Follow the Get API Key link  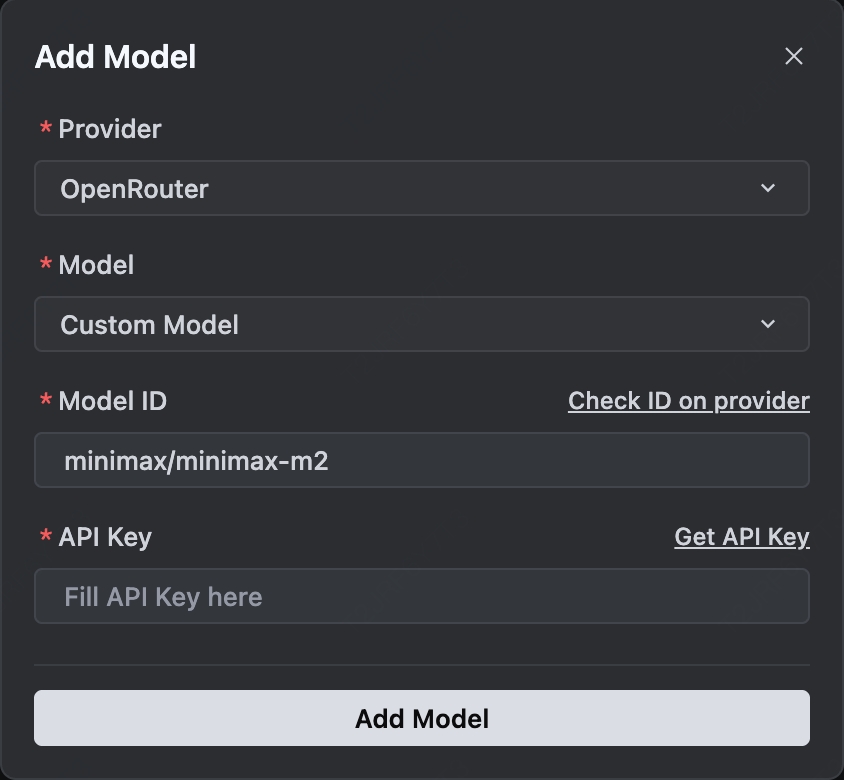(x=741, y=537)
